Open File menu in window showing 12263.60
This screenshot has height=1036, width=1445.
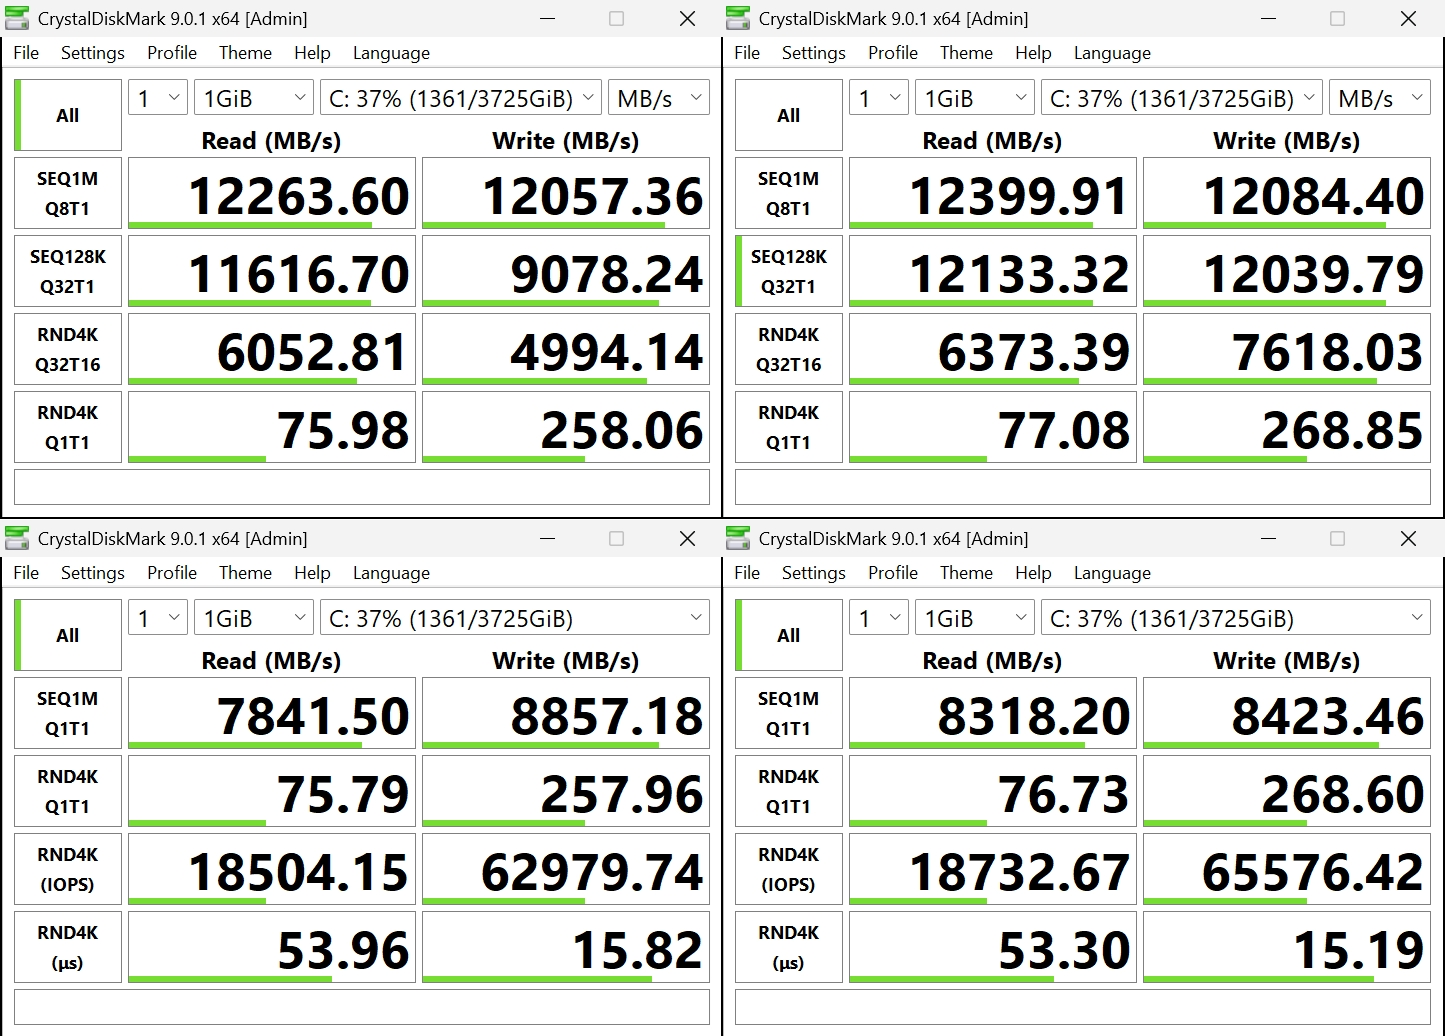click(x=26, y=53)
